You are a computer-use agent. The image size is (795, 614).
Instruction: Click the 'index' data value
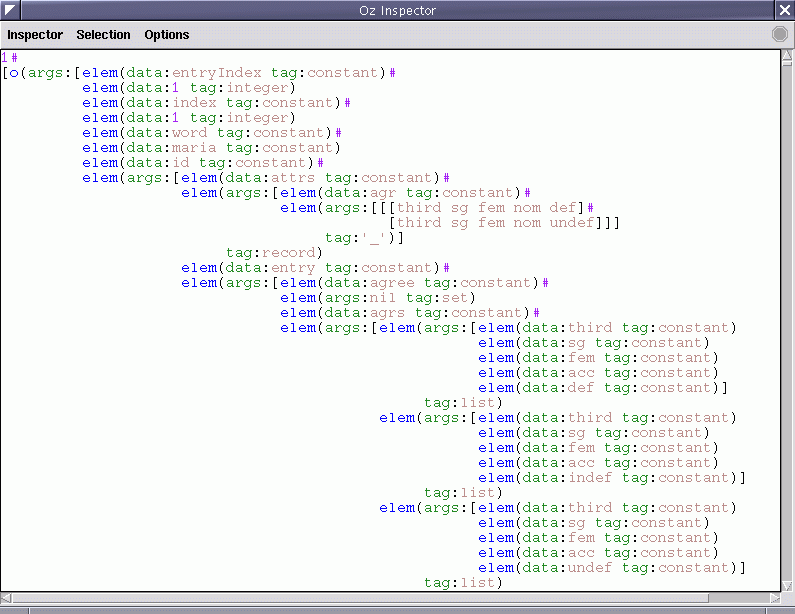pos(194,103)
